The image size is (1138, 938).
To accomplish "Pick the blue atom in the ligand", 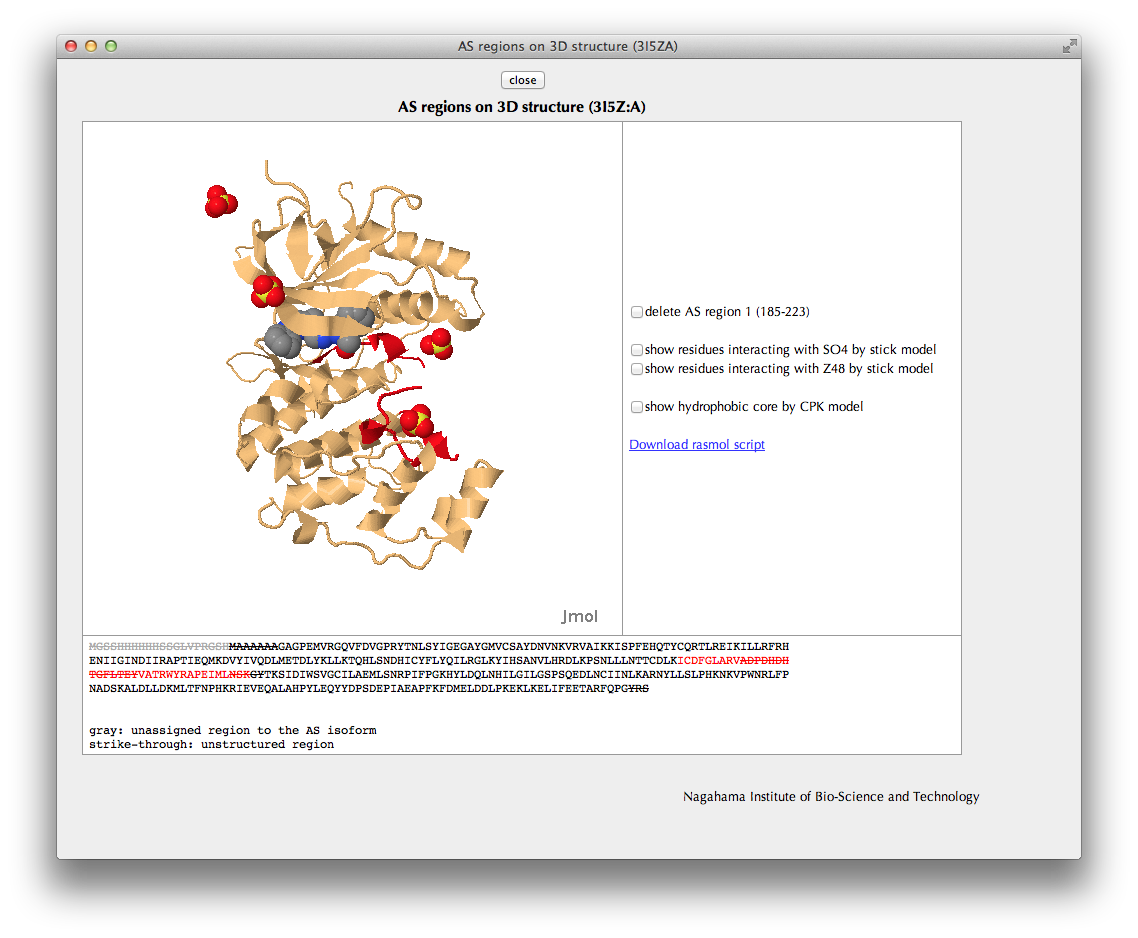I will pos(323,342).
